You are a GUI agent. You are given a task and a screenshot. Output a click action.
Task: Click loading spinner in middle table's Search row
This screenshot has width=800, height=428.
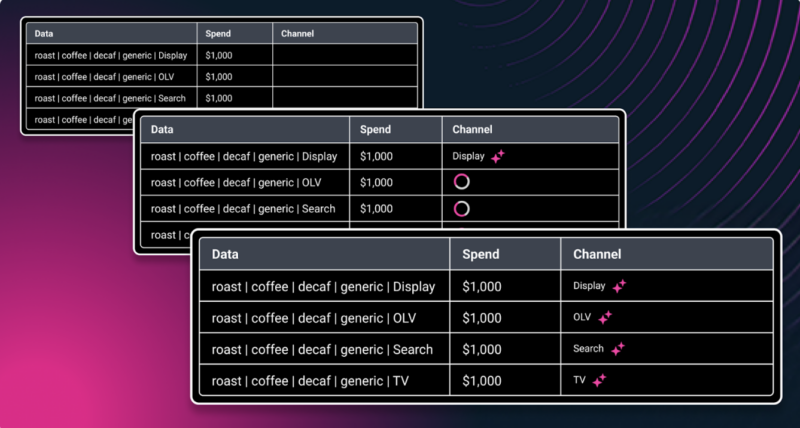pos(461,209)
